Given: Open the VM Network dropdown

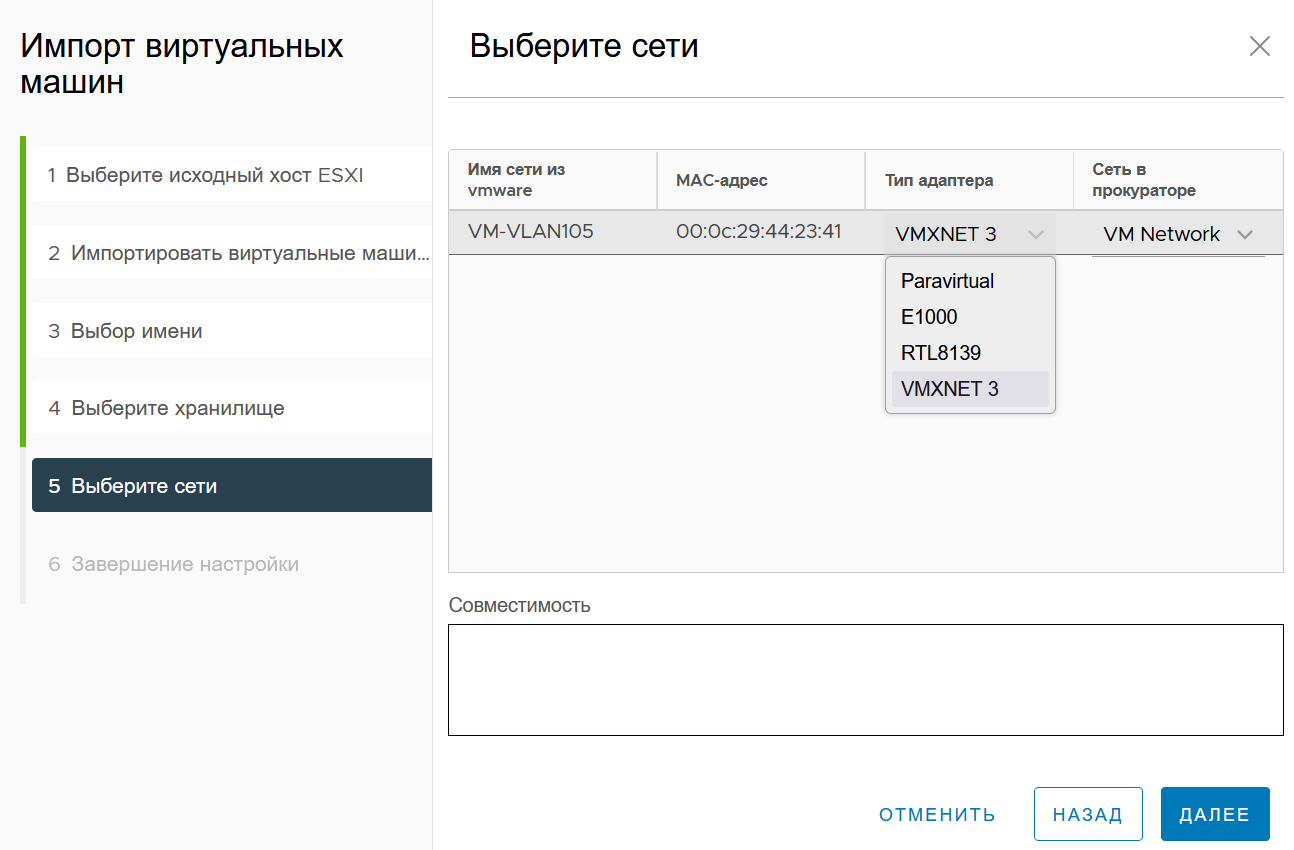Looking at the screenshot, I should coord(1178,234).
